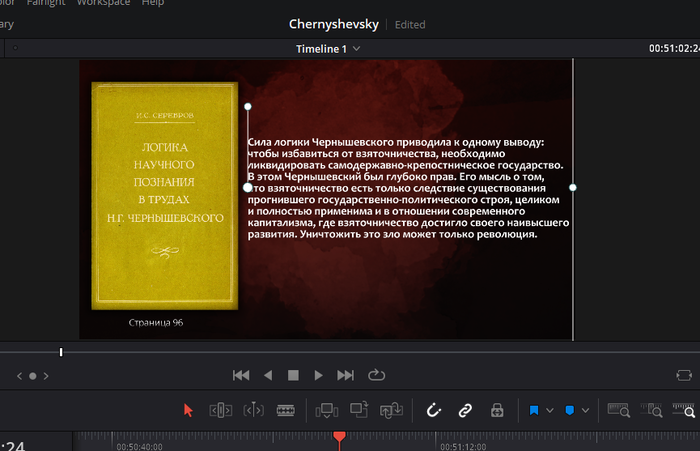Click the left middle text box handle

pyautogui.click(x=248, y=188)
